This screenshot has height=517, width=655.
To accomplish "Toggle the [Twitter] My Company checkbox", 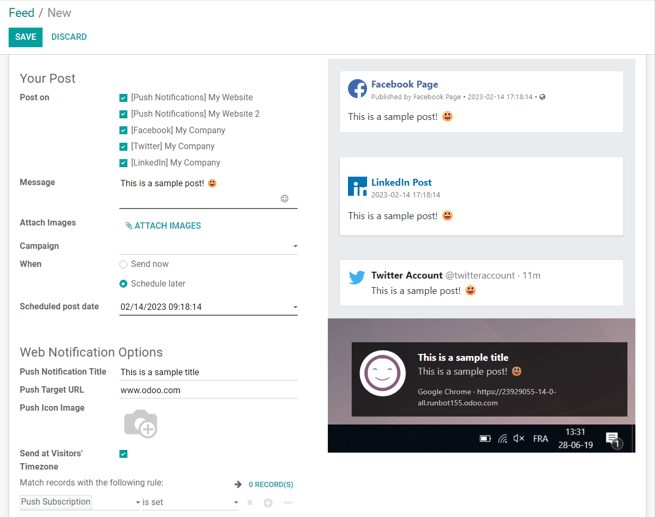I will click(123, 146).
